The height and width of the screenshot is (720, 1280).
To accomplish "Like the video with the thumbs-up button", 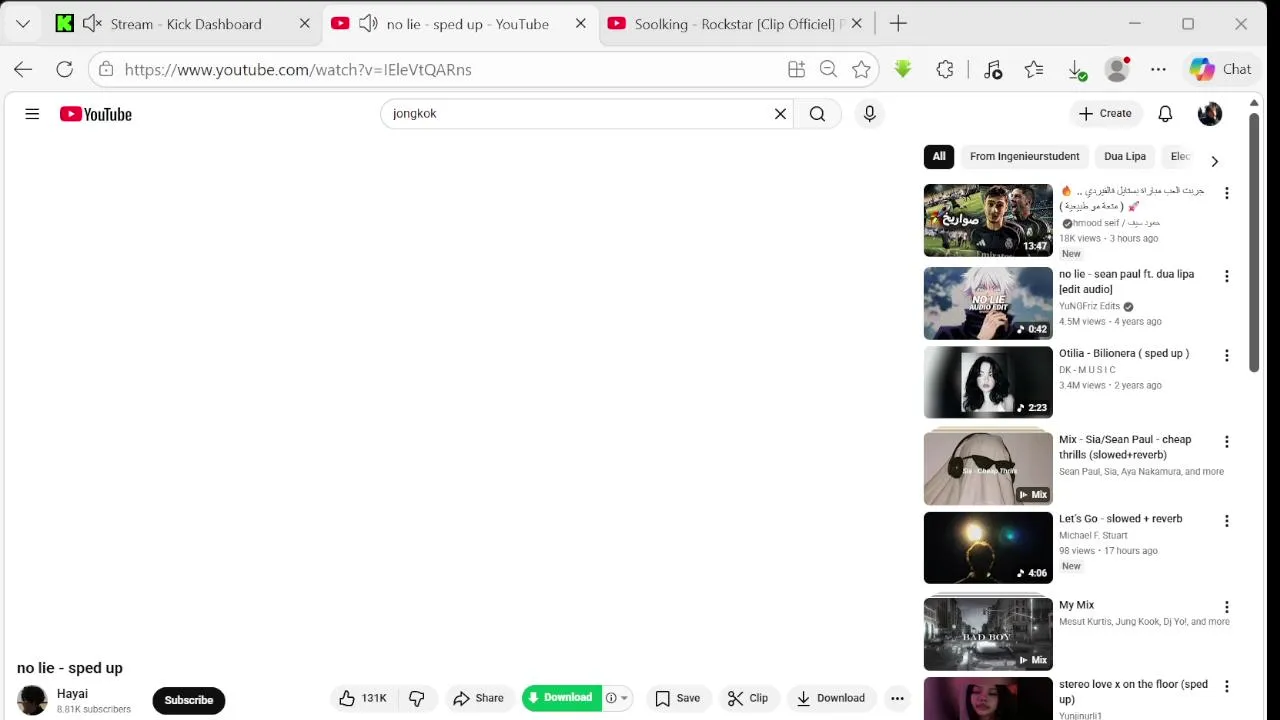I will (x=363, y=698).
